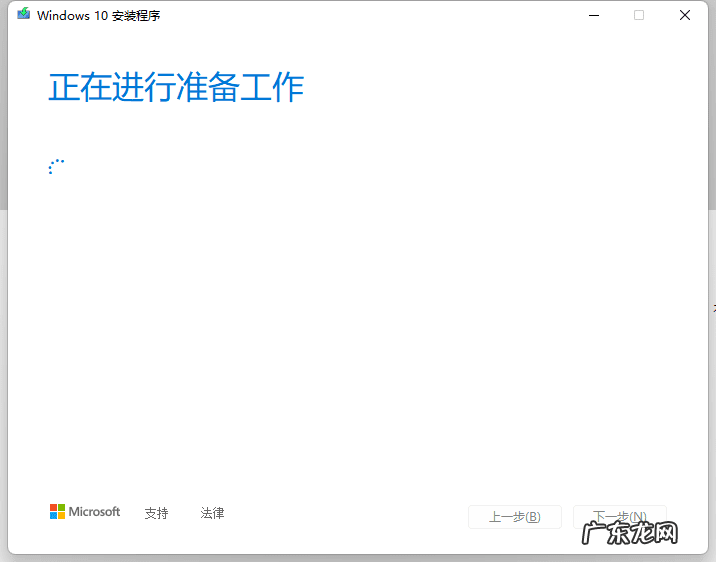Open the 法律 (Legal) link
Viewport: 716px width, 562px height.
pyautogui.click(x=212, y=513)
